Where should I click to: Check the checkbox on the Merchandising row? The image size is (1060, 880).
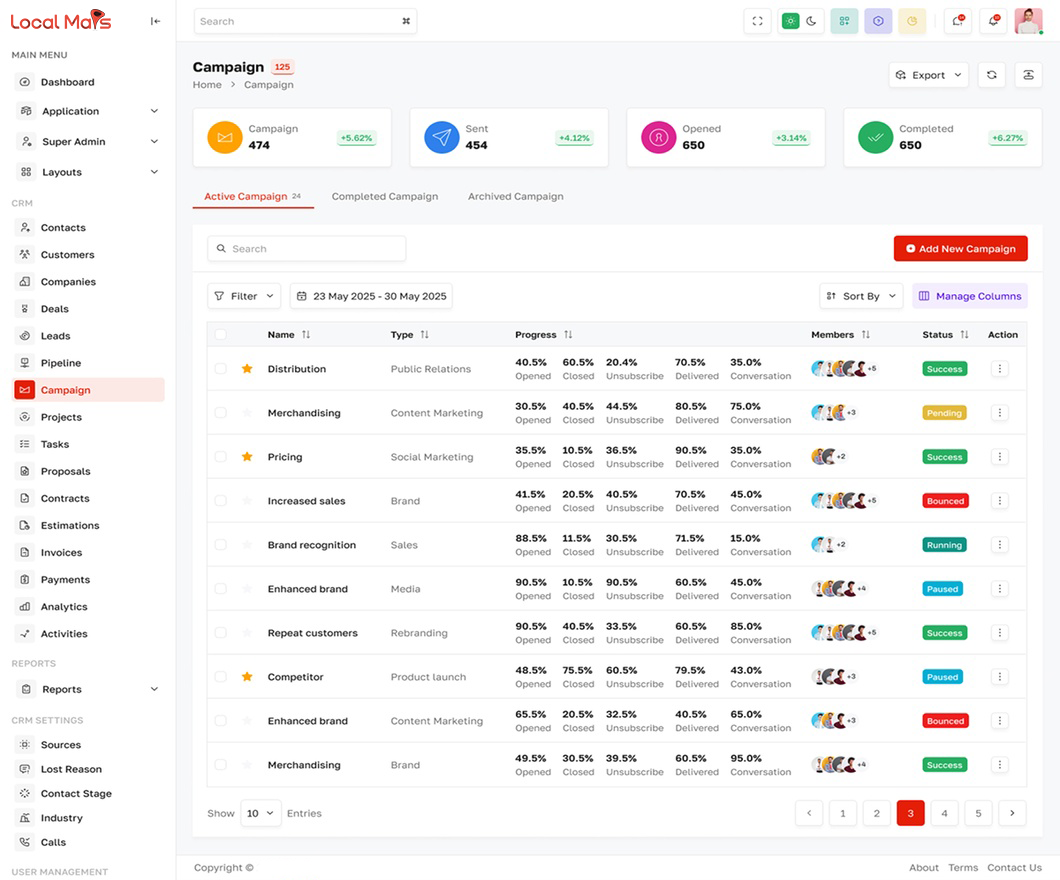[222, 413]
